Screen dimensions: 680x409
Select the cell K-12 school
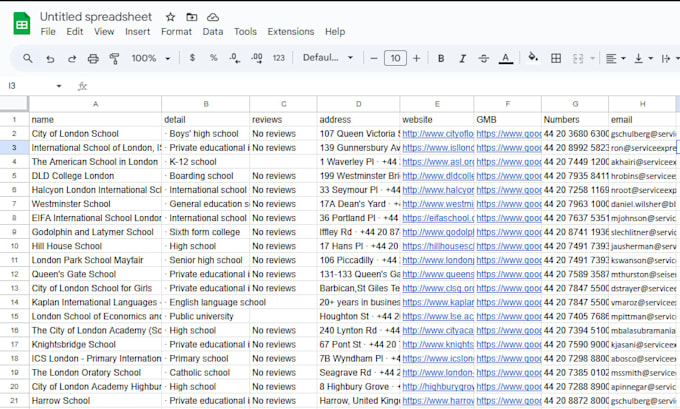click(206, 162)
